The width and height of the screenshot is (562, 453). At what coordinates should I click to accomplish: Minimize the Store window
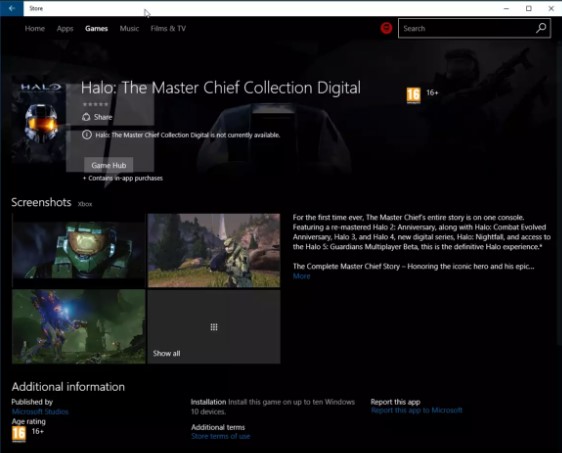[506, 8]
